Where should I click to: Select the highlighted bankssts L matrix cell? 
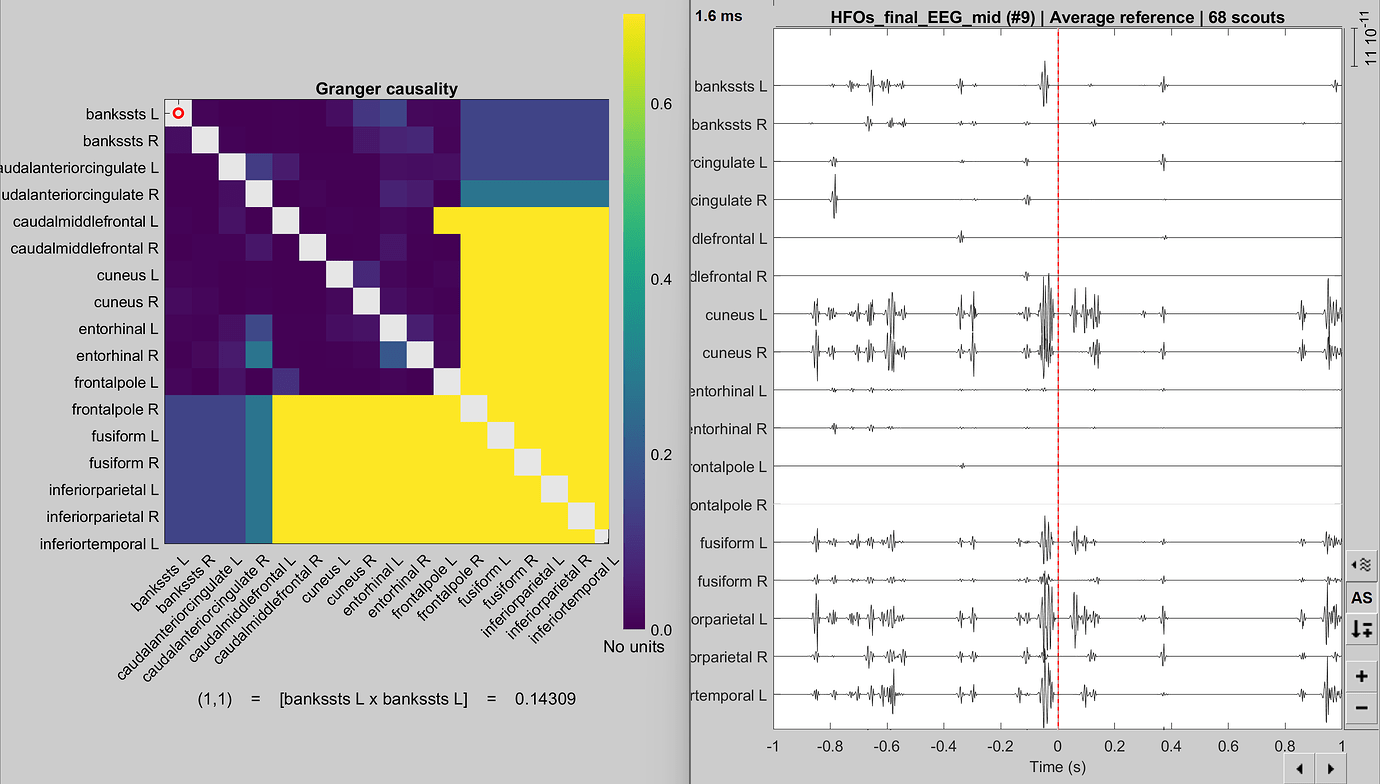coord(177,113)
